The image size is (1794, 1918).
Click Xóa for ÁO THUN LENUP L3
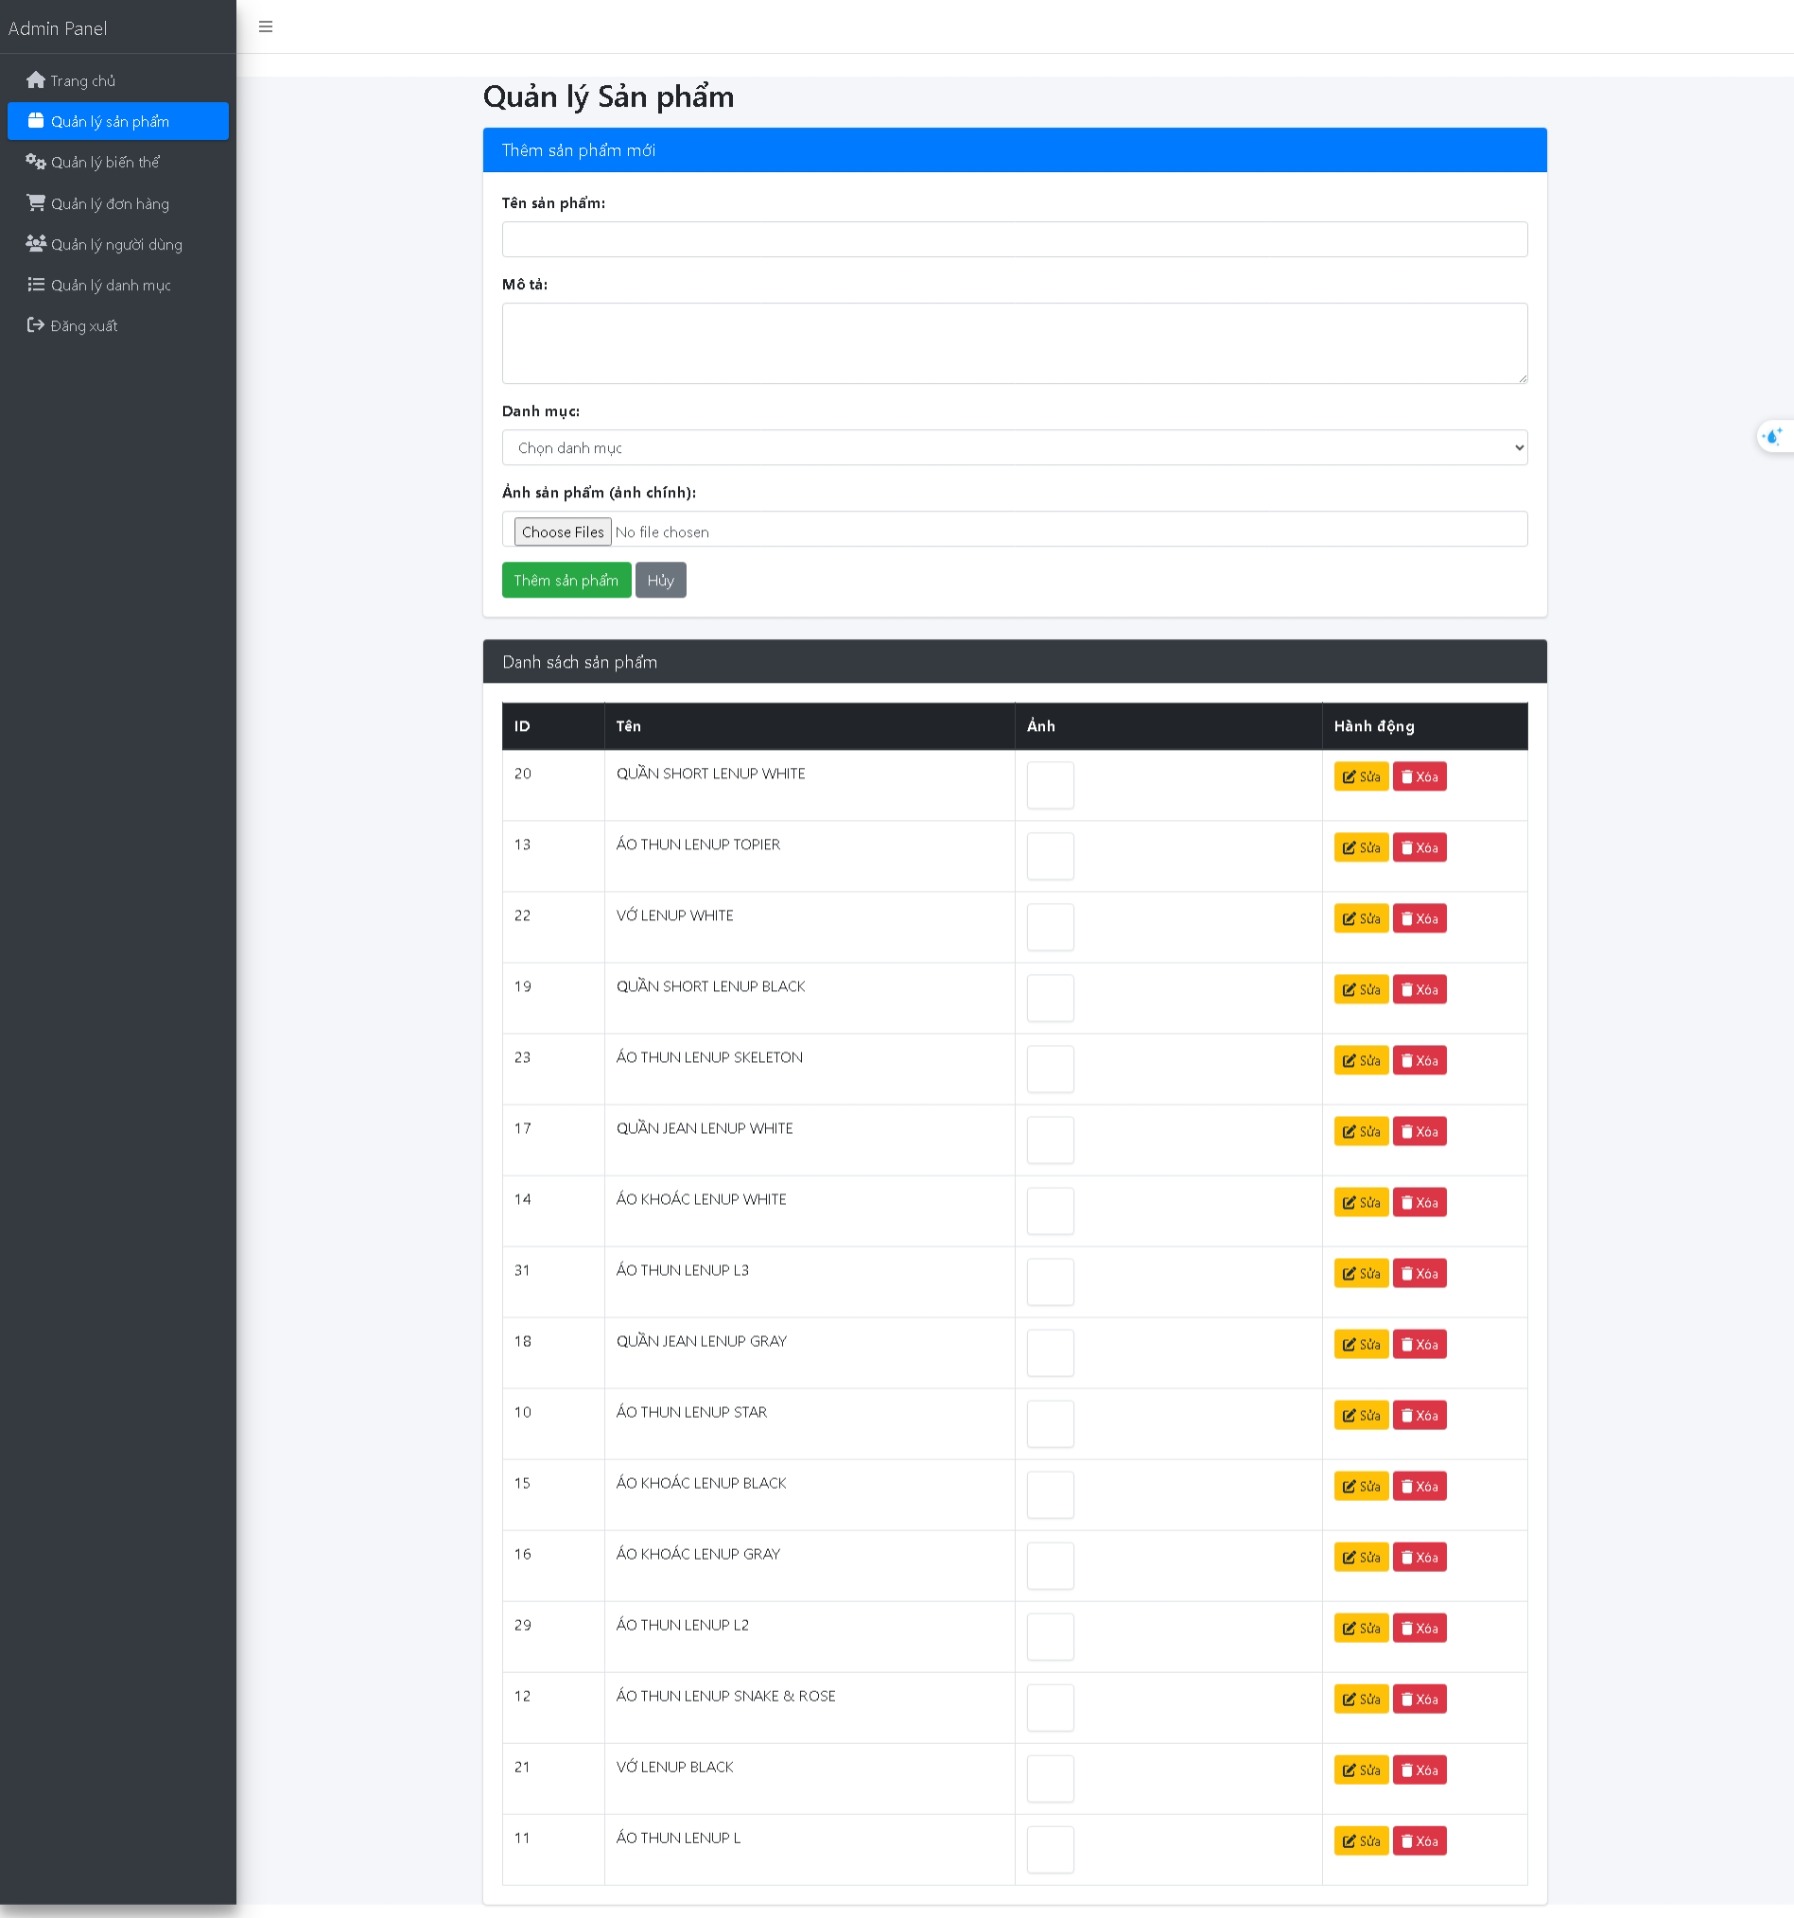click(1419, 1274)
